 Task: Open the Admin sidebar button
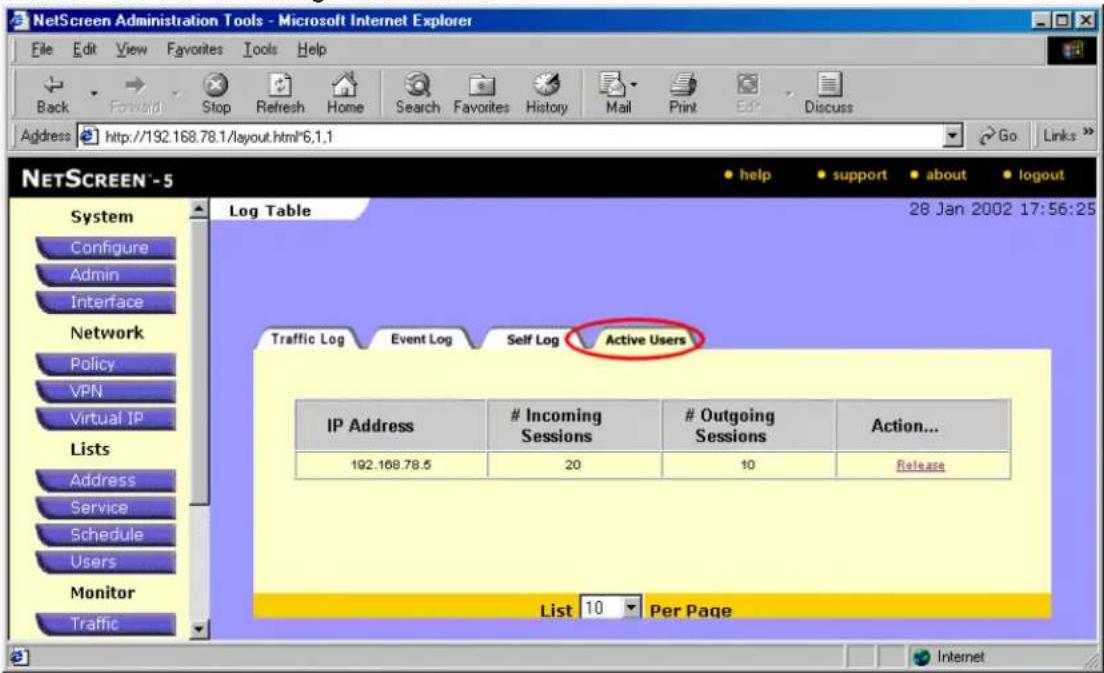106,275
